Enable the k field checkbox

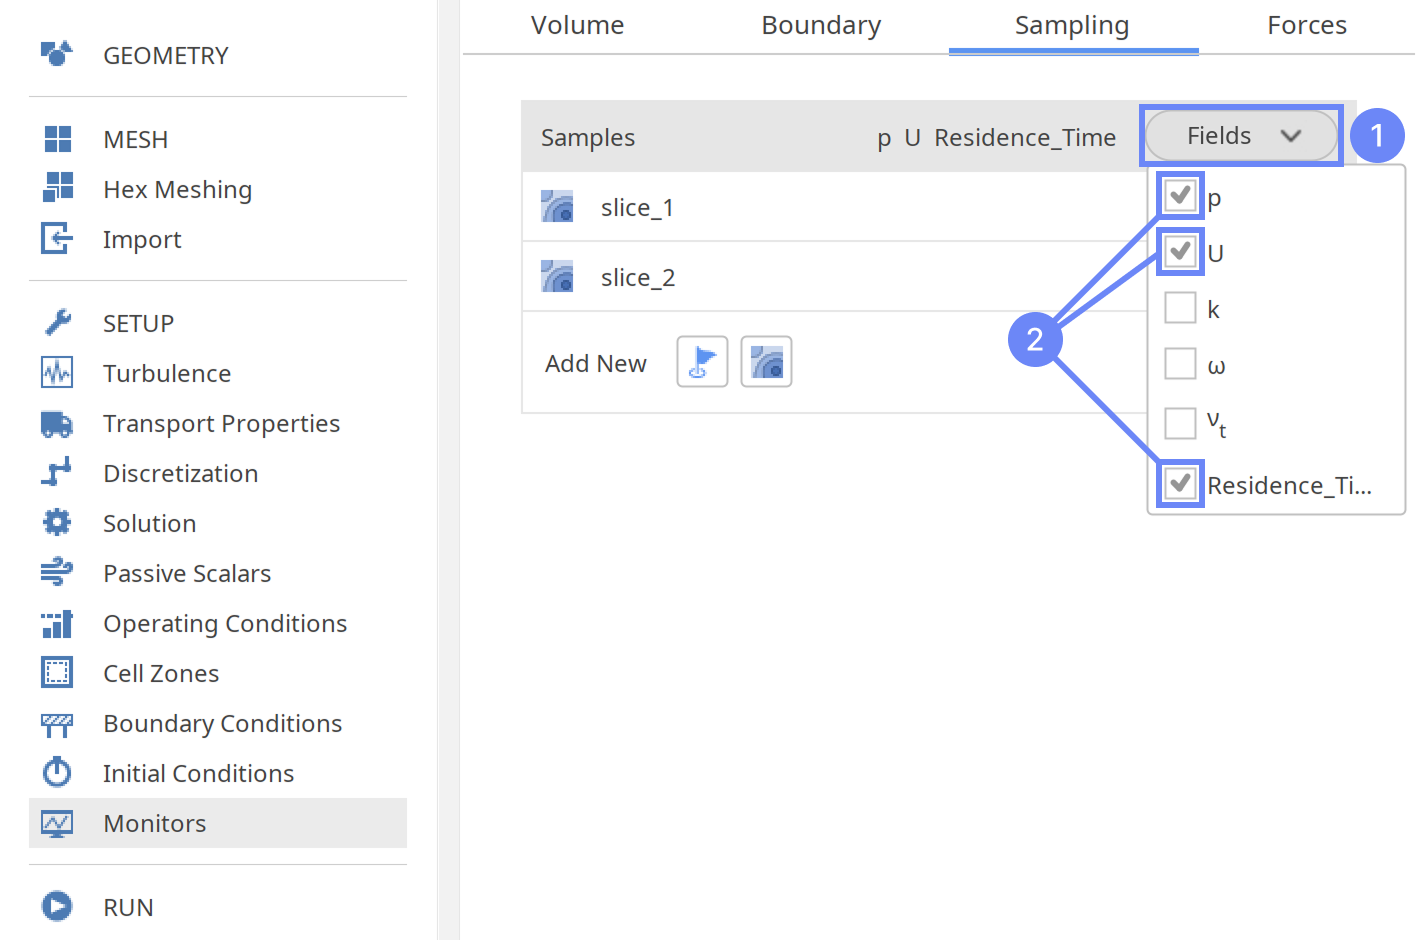point(1181,308)
